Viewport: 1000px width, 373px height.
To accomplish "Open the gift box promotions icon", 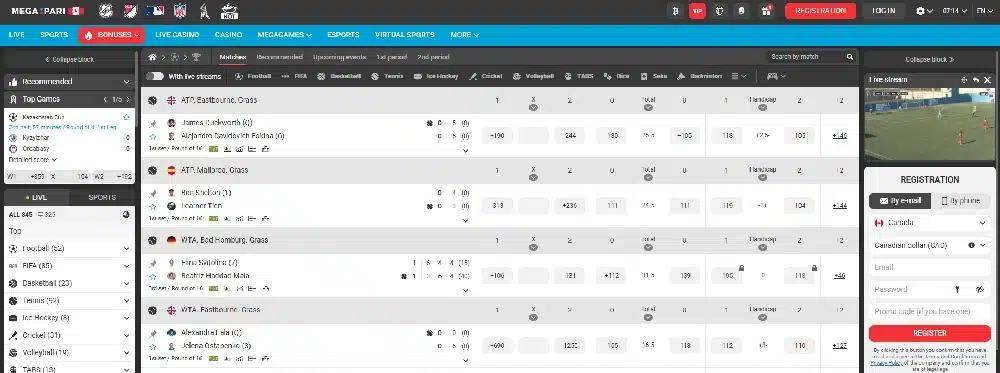I will (765, 11).
